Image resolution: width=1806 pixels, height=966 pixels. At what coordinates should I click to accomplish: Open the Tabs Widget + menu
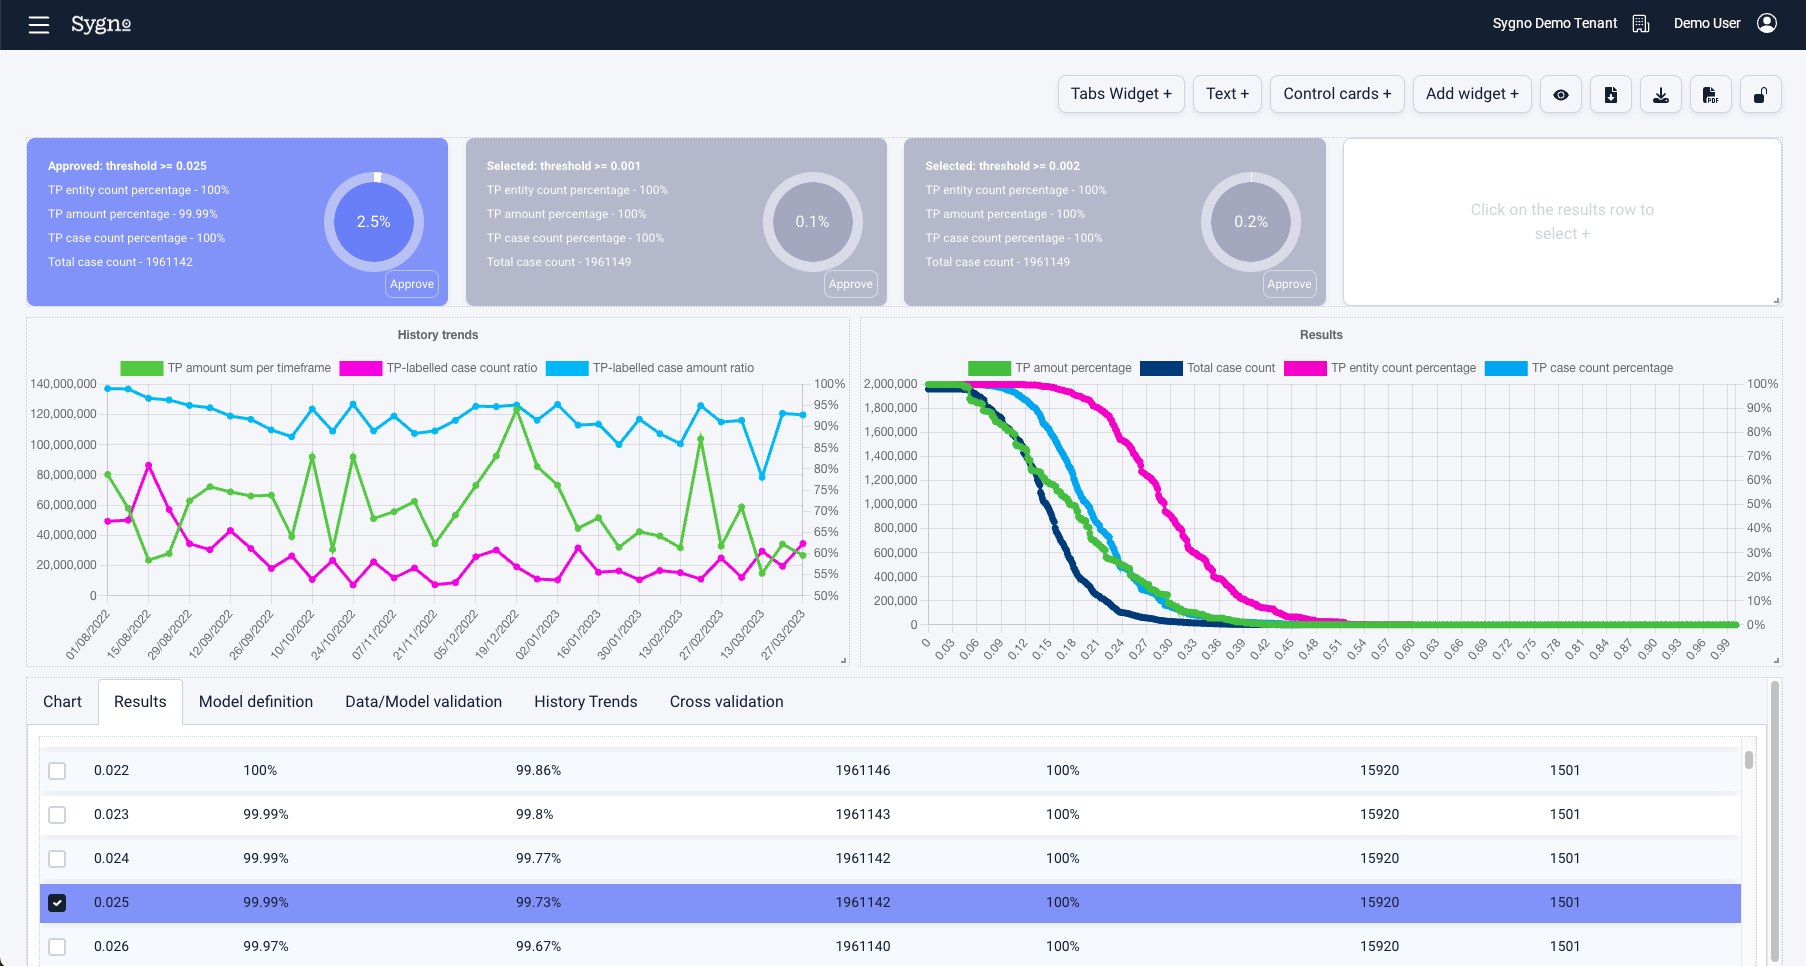[x=1120, y=94]
